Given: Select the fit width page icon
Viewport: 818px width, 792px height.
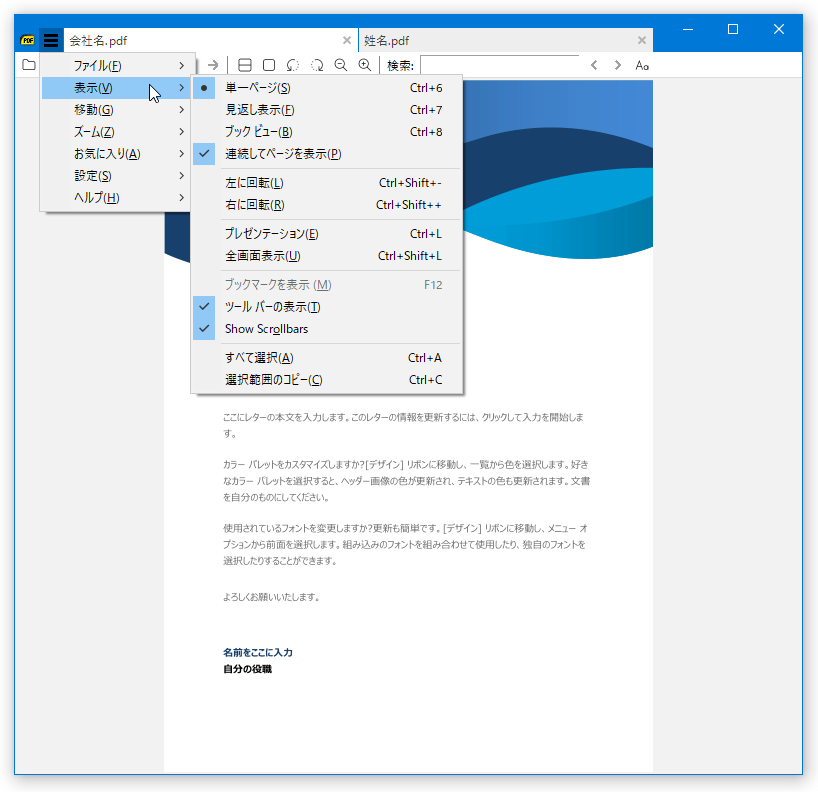Looking at the screenshot, I should click(x=244, y=65).
